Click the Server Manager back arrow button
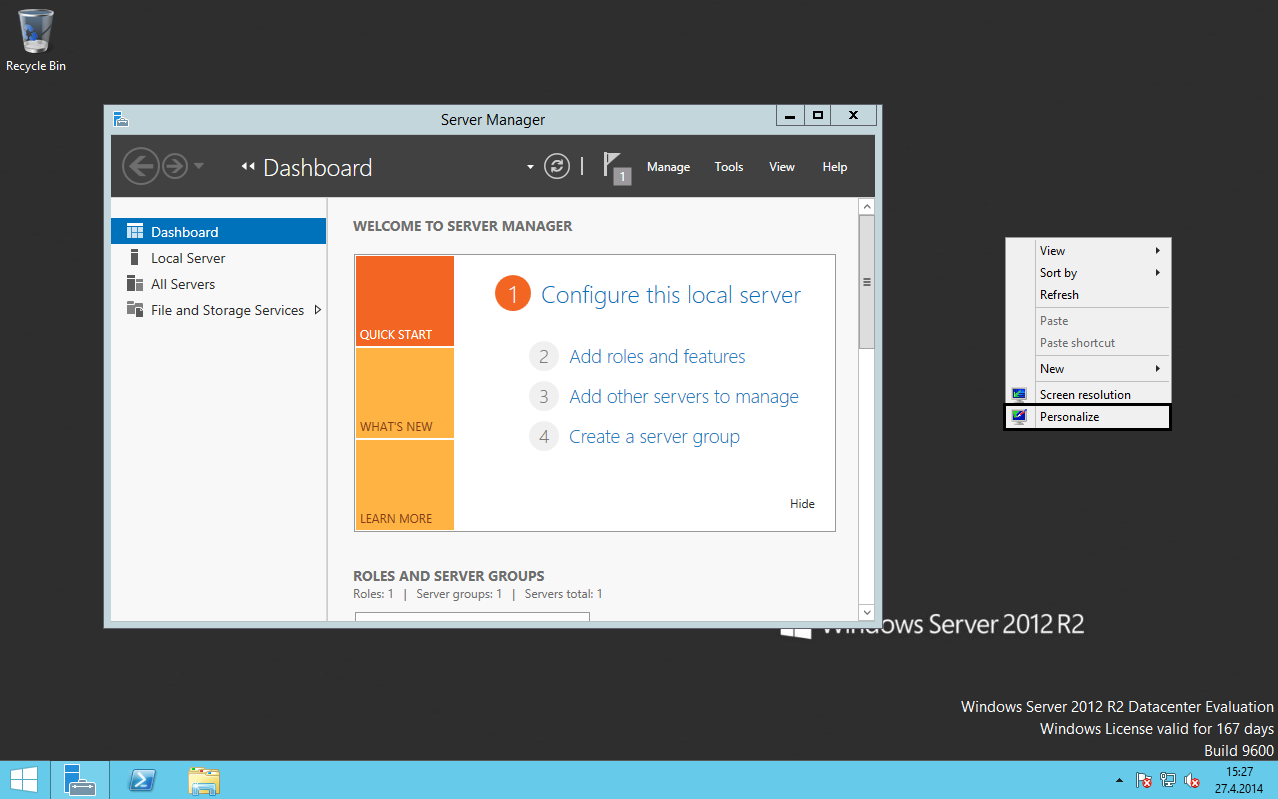Image resolution: width=1278 pixels, height=799 pixels. 141,166
